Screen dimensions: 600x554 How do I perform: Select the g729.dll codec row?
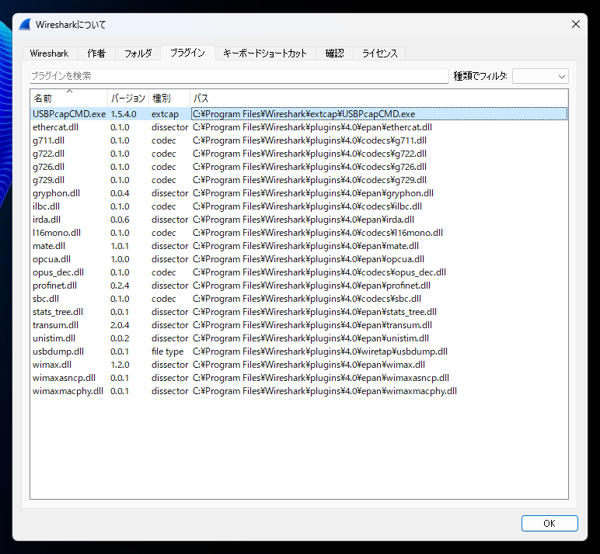299,180
